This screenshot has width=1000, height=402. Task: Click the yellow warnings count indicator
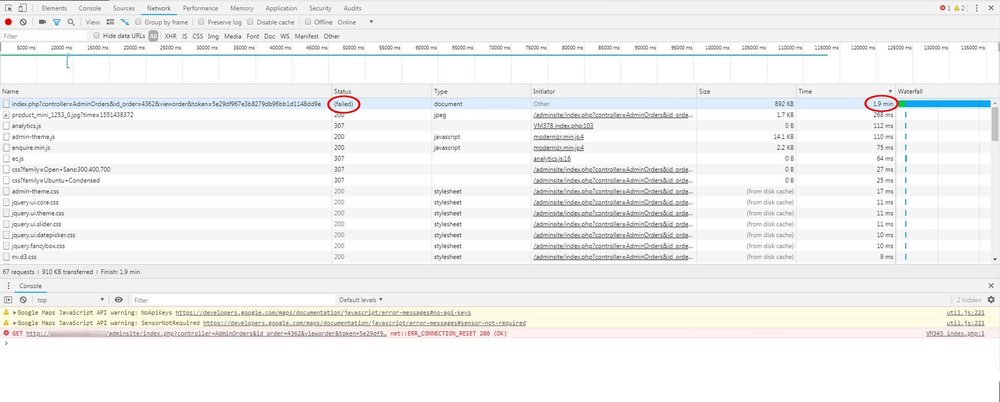coord(960,8)
